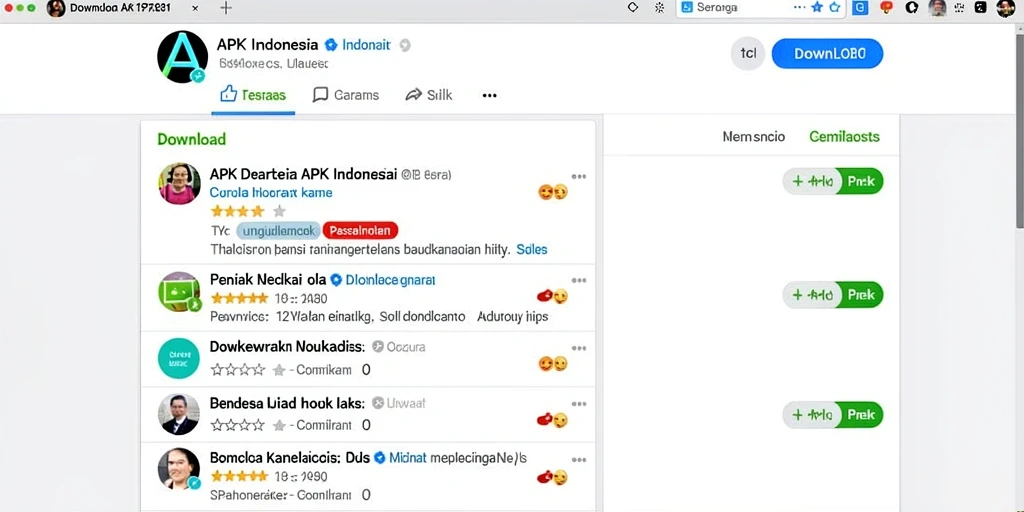Close the Download browser tab
1024x512 pixels.
(x=195, y=8)
